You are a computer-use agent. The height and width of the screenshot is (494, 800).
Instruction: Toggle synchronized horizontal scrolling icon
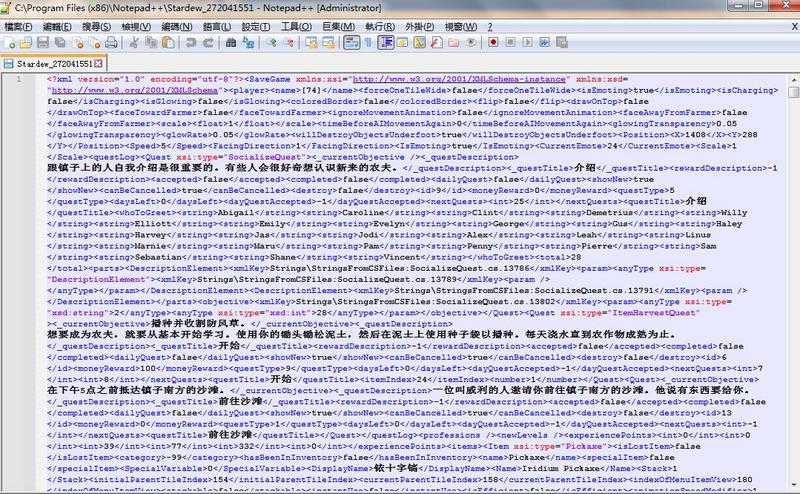(x=328, y=43)
